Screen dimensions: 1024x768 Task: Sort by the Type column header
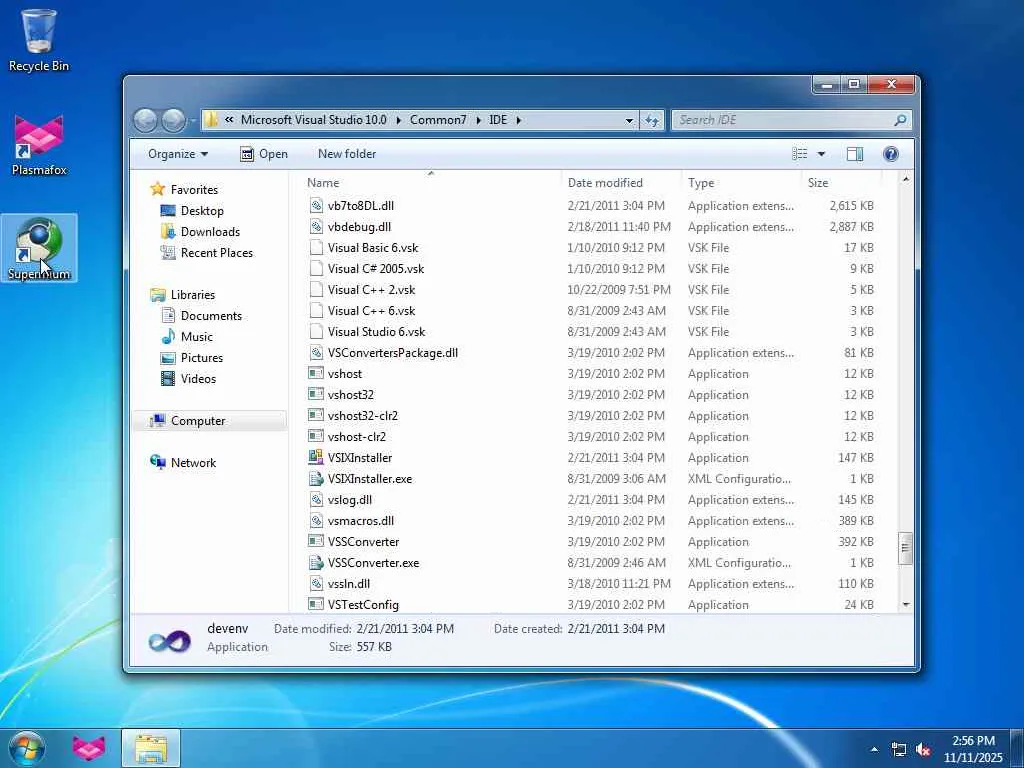point(741,183)
